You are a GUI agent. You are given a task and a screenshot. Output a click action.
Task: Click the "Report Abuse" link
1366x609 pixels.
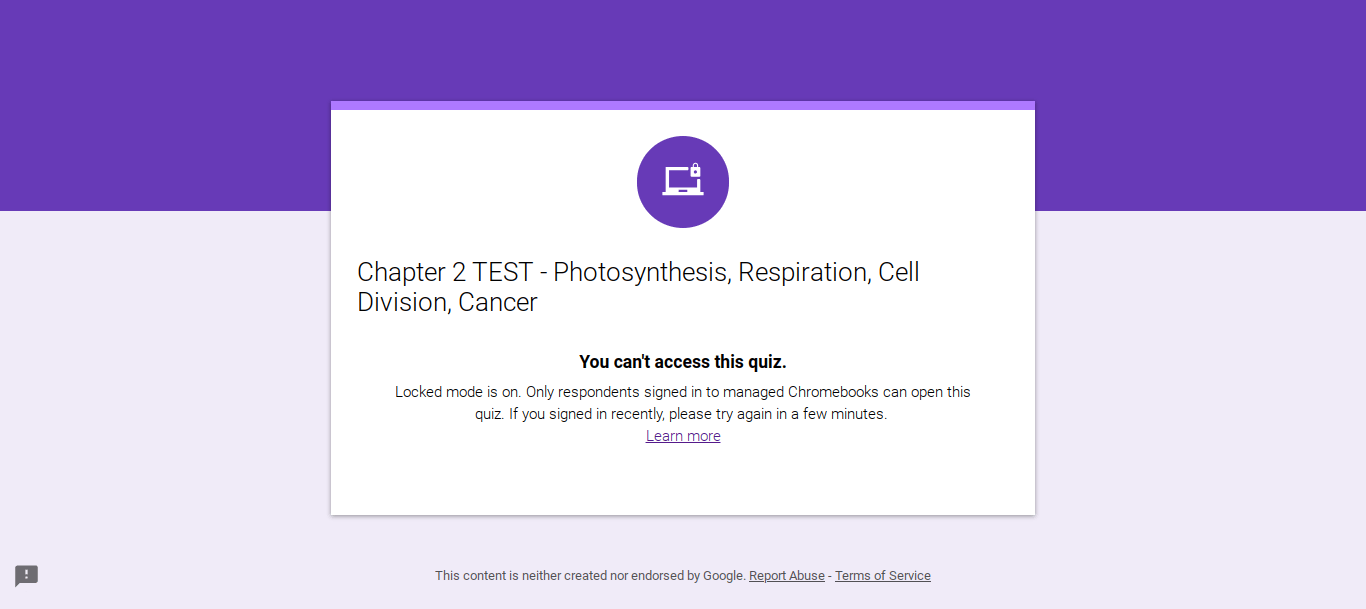787,576
